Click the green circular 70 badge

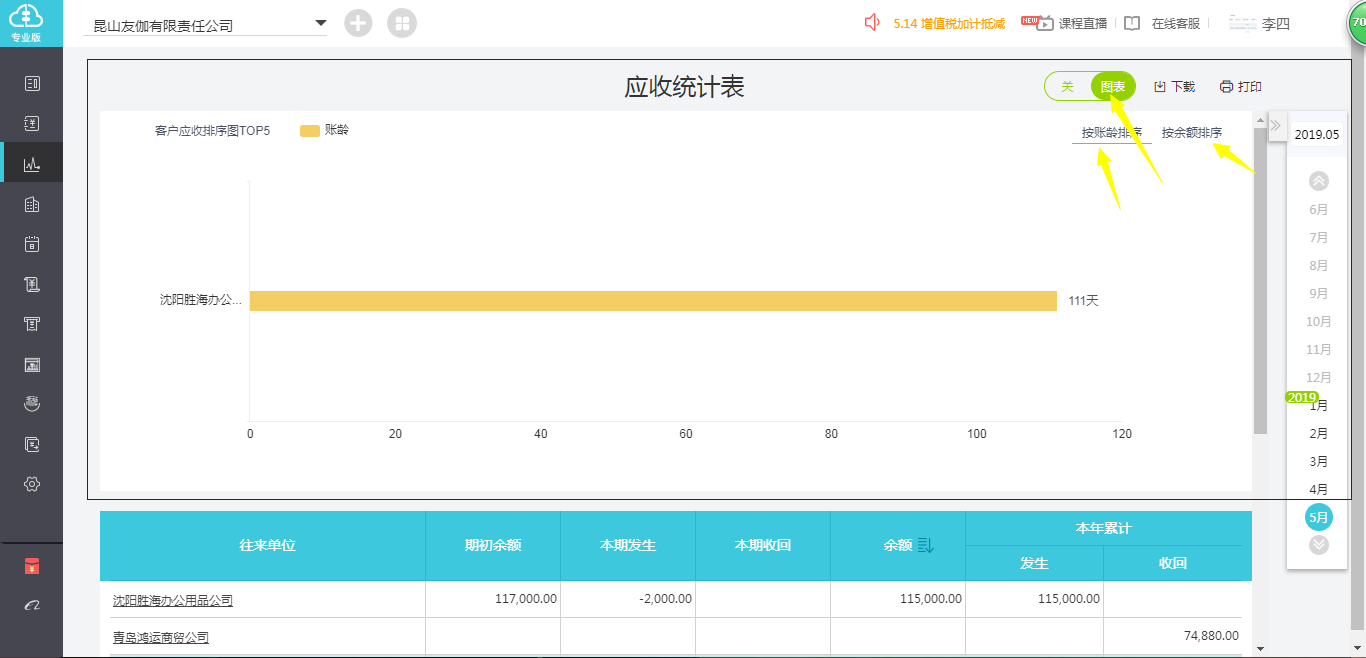click(1357, 22)
